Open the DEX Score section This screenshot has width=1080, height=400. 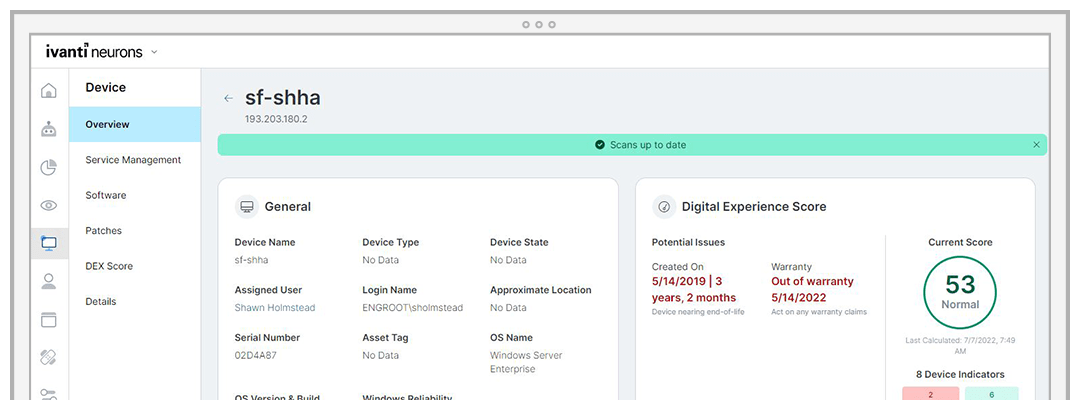coord(109,266)
